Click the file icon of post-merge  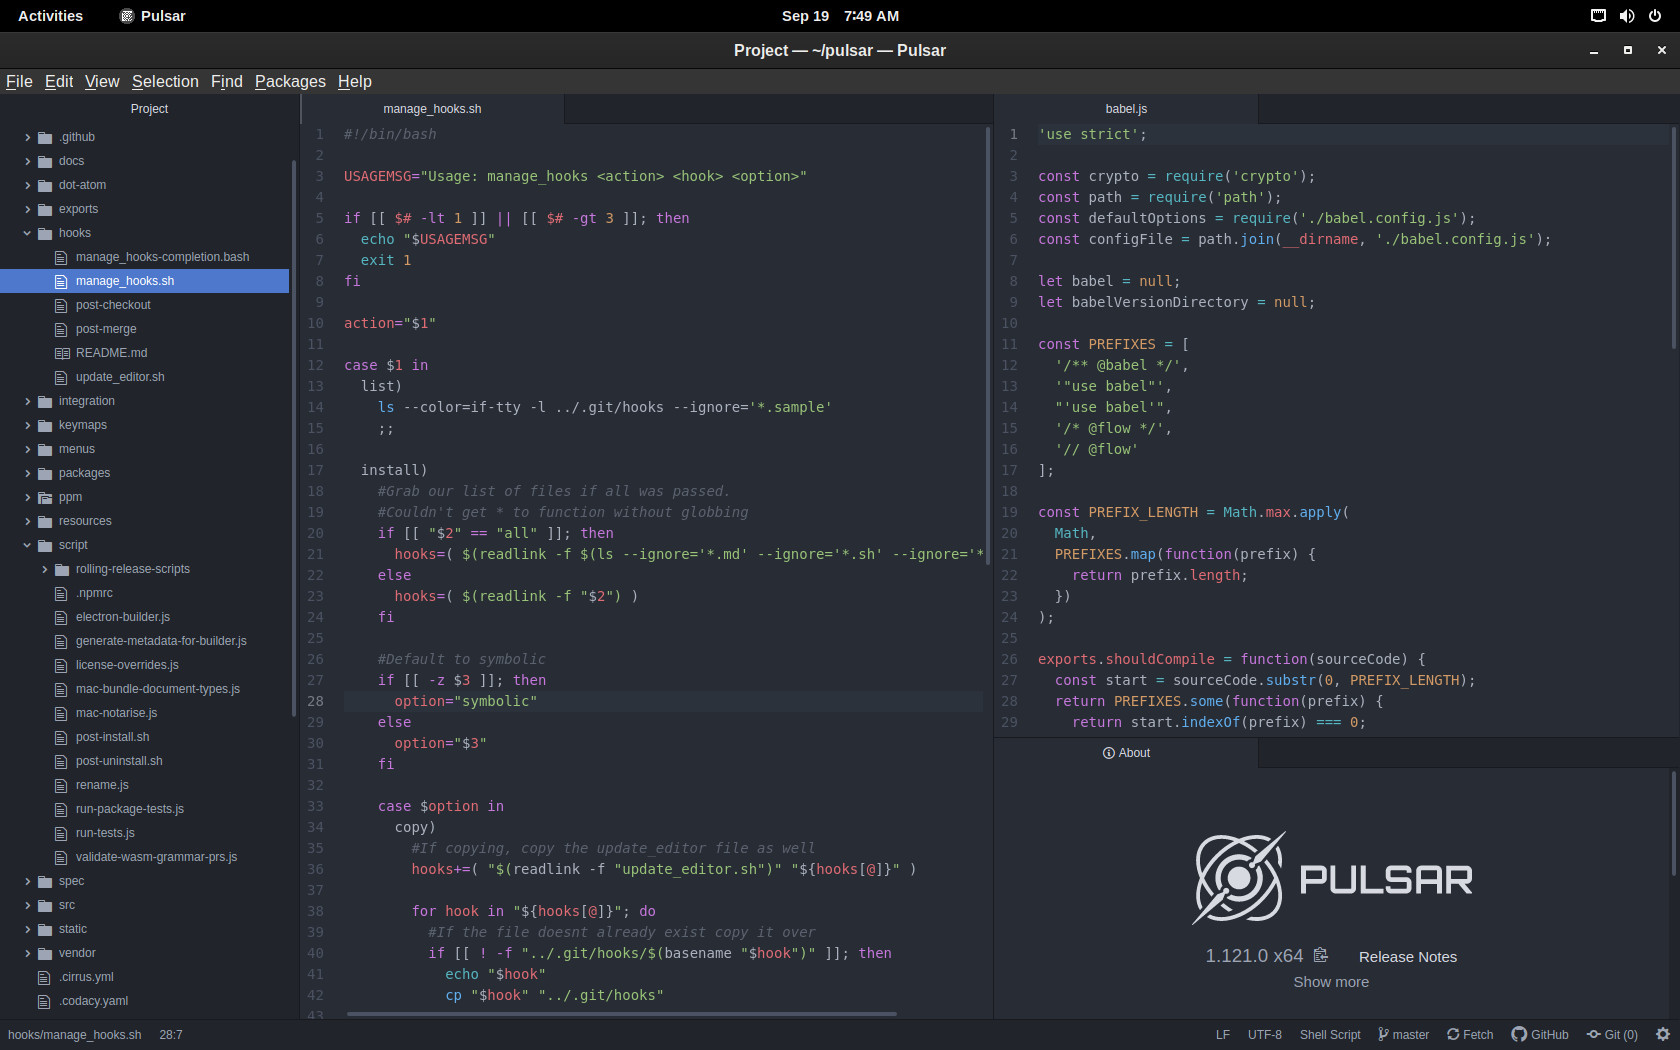point(61,329)
